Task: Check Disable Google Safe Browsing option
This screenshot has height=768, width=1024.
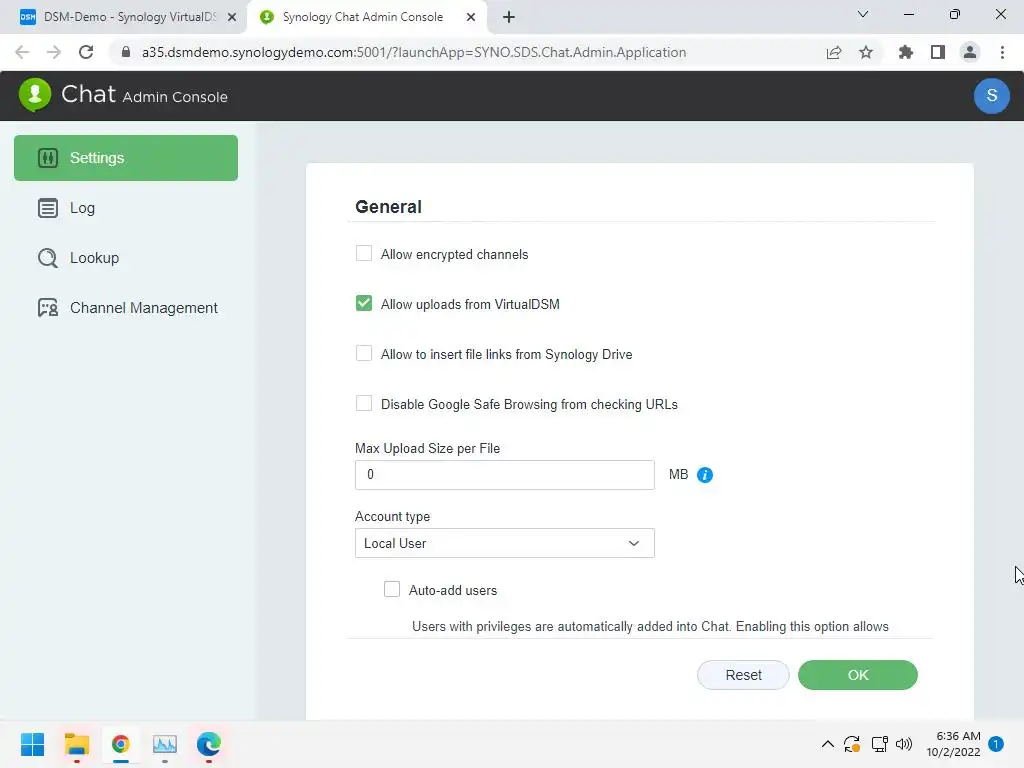Action: pos(364,404)
